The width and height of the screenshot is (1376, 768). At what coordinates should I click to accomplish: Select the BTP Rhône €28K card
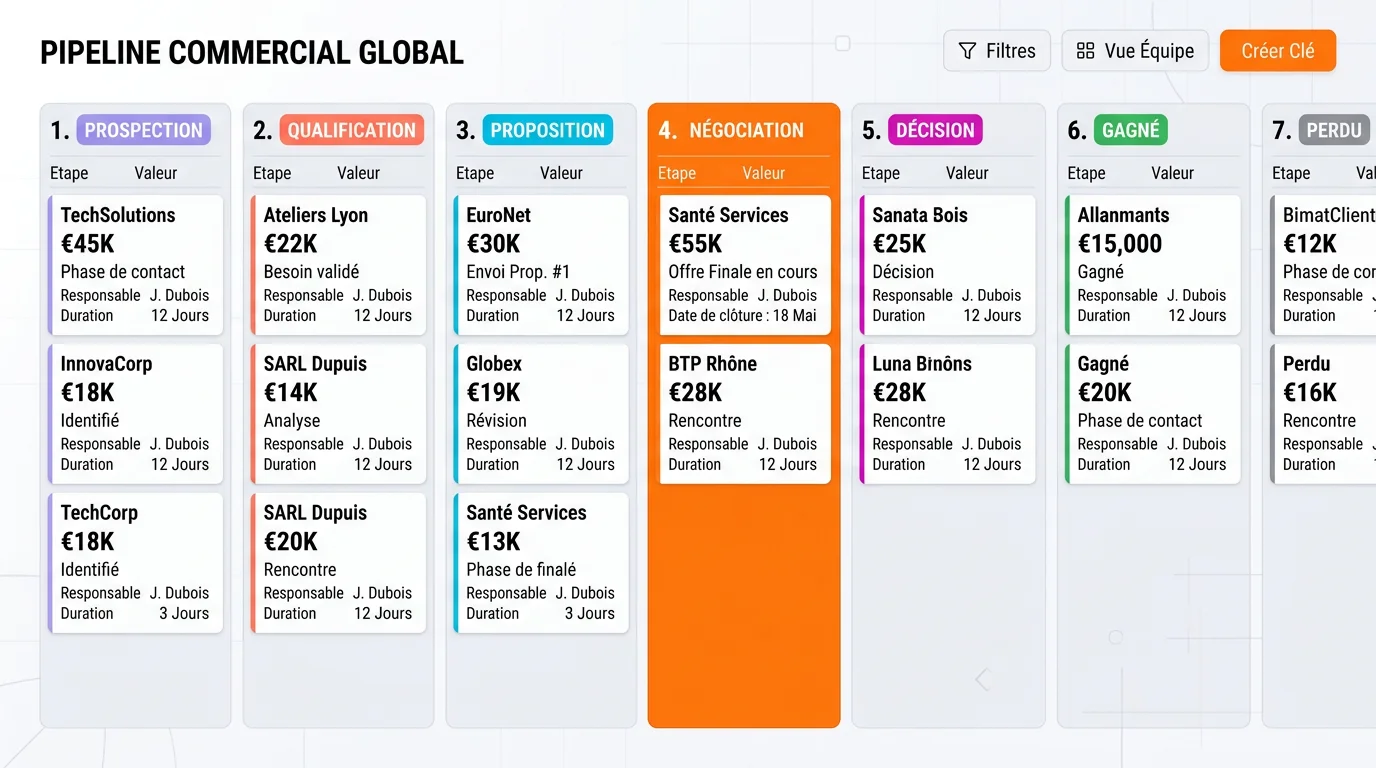pos(744,414)
